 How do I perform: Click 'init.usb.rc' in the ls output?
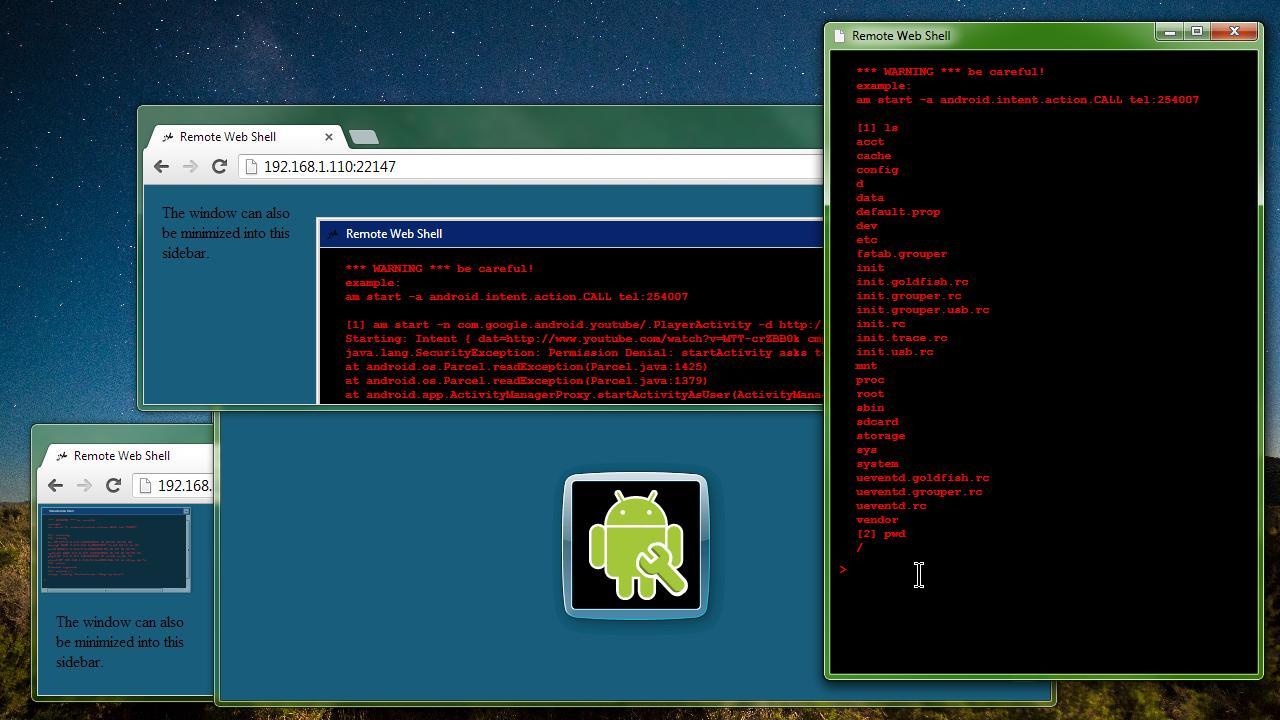point(894,352)
